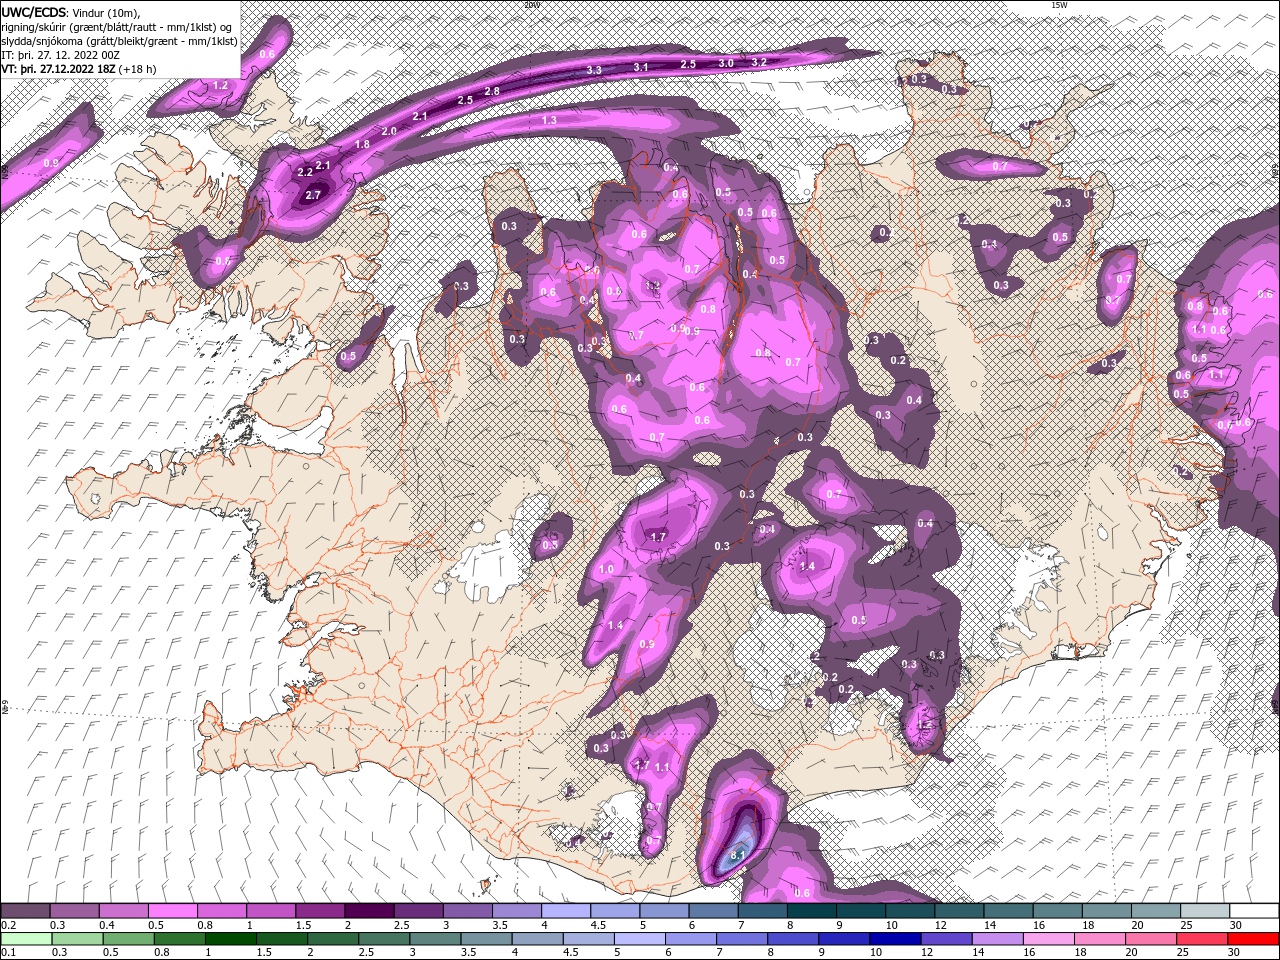Click the 3.2 value on the northern band
Screen dimensions: 1280x960
click(758, 62)
